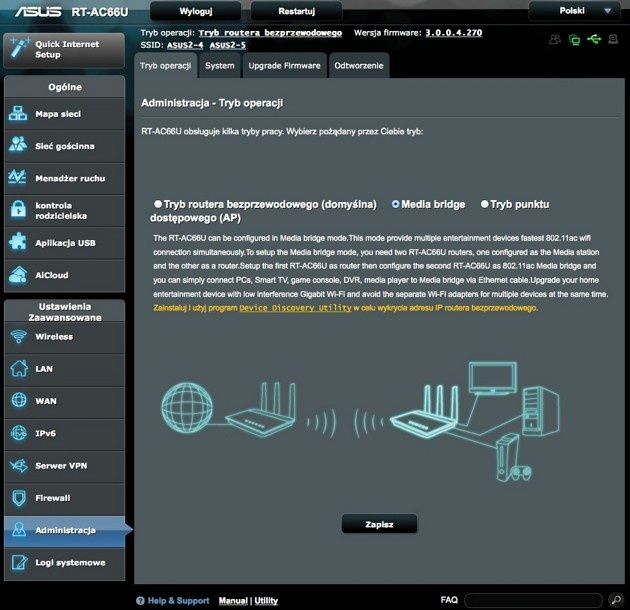Click the green USB status icon
This screenshot has width=630, height=610.
tap(594, 39)
